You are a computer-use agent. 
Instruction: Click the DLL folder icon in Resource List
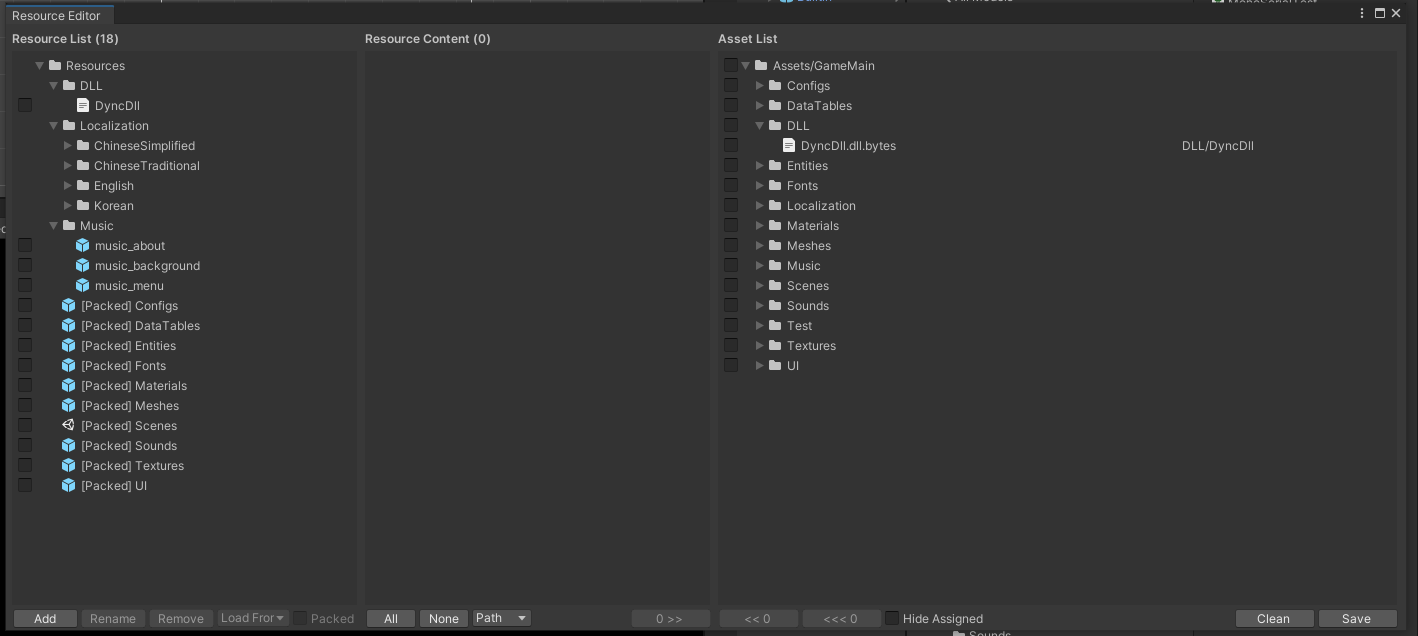(x=69, y=85)
